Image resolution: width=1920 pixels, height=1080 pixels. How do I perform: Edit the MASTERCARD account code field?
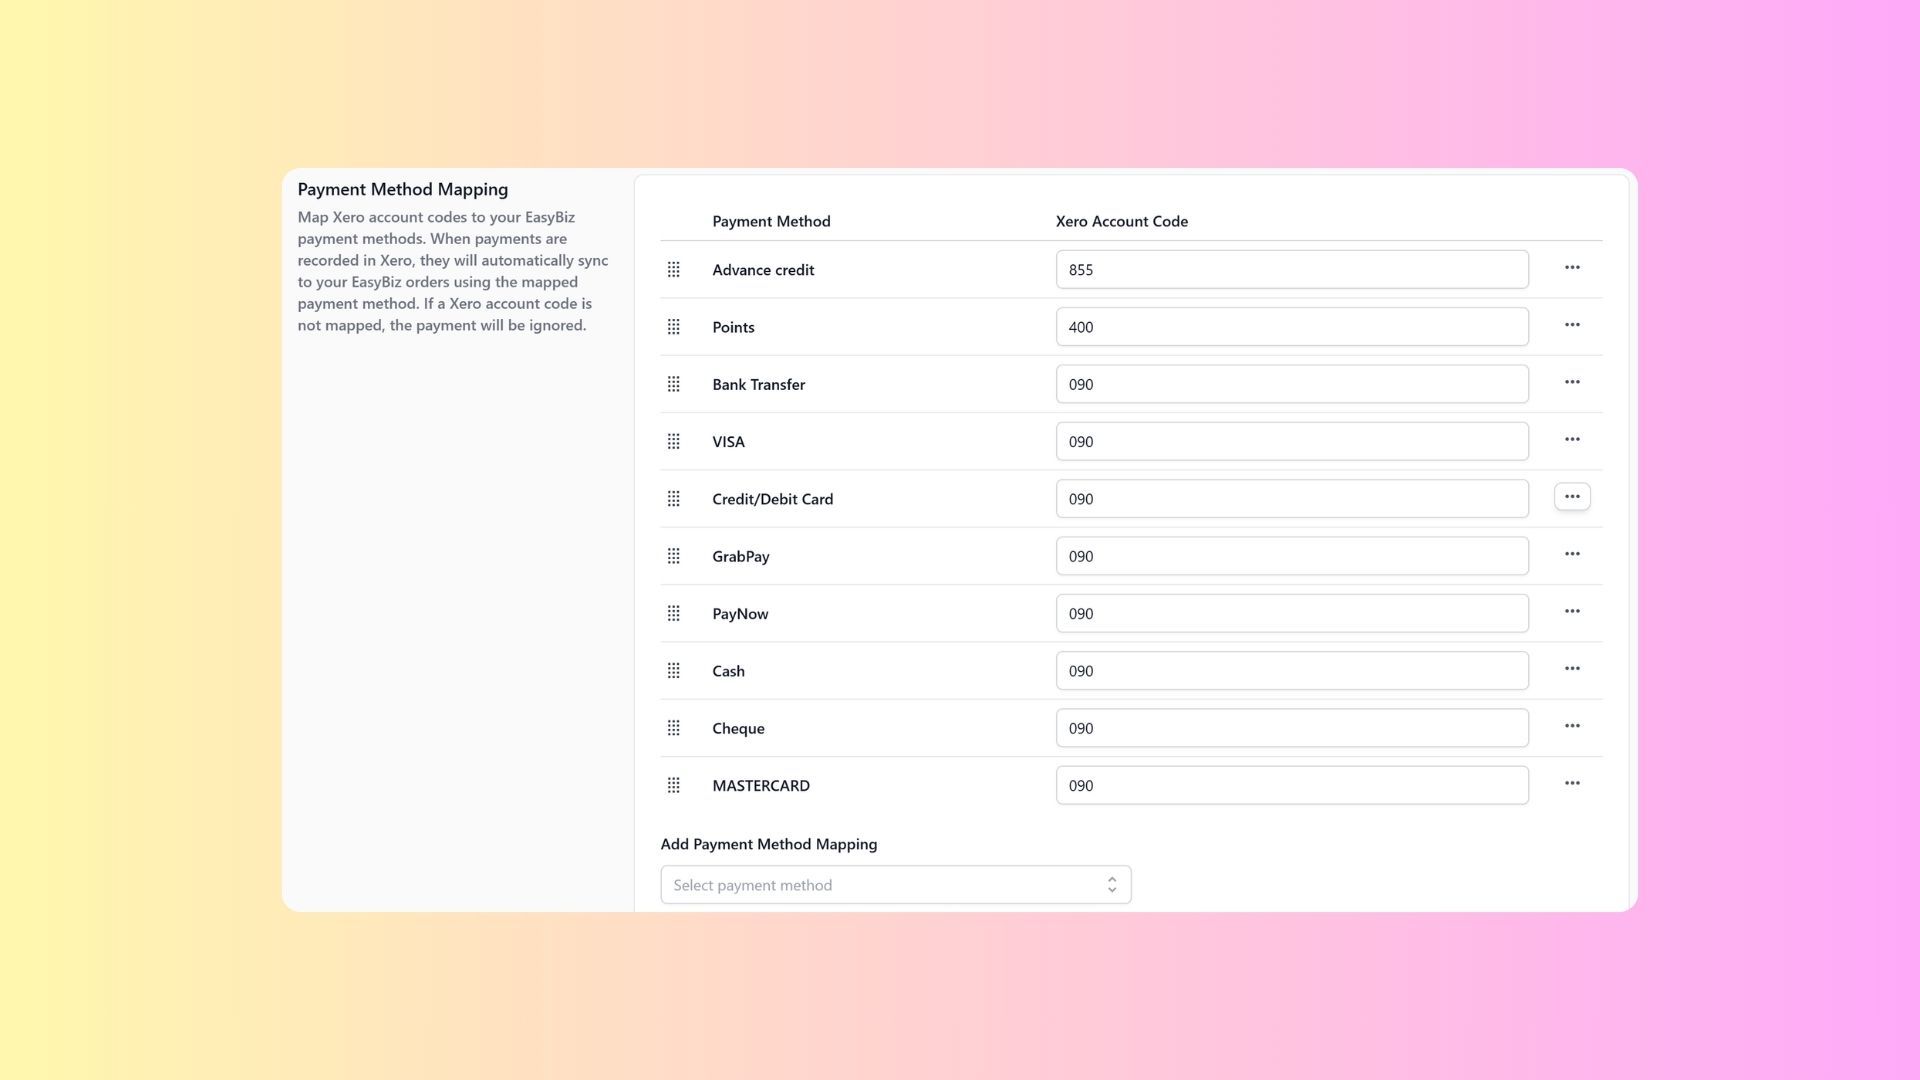pyautogui.click(x=1292, y=786)
